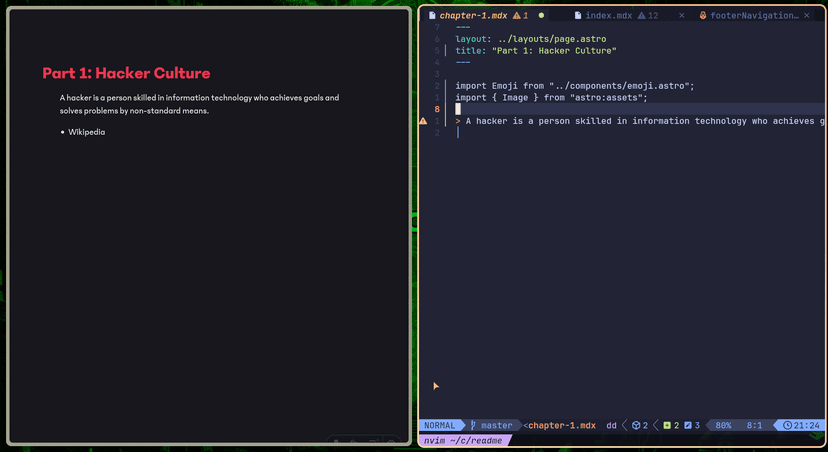Open the footerNavigation tab

[x=755, y=16]
